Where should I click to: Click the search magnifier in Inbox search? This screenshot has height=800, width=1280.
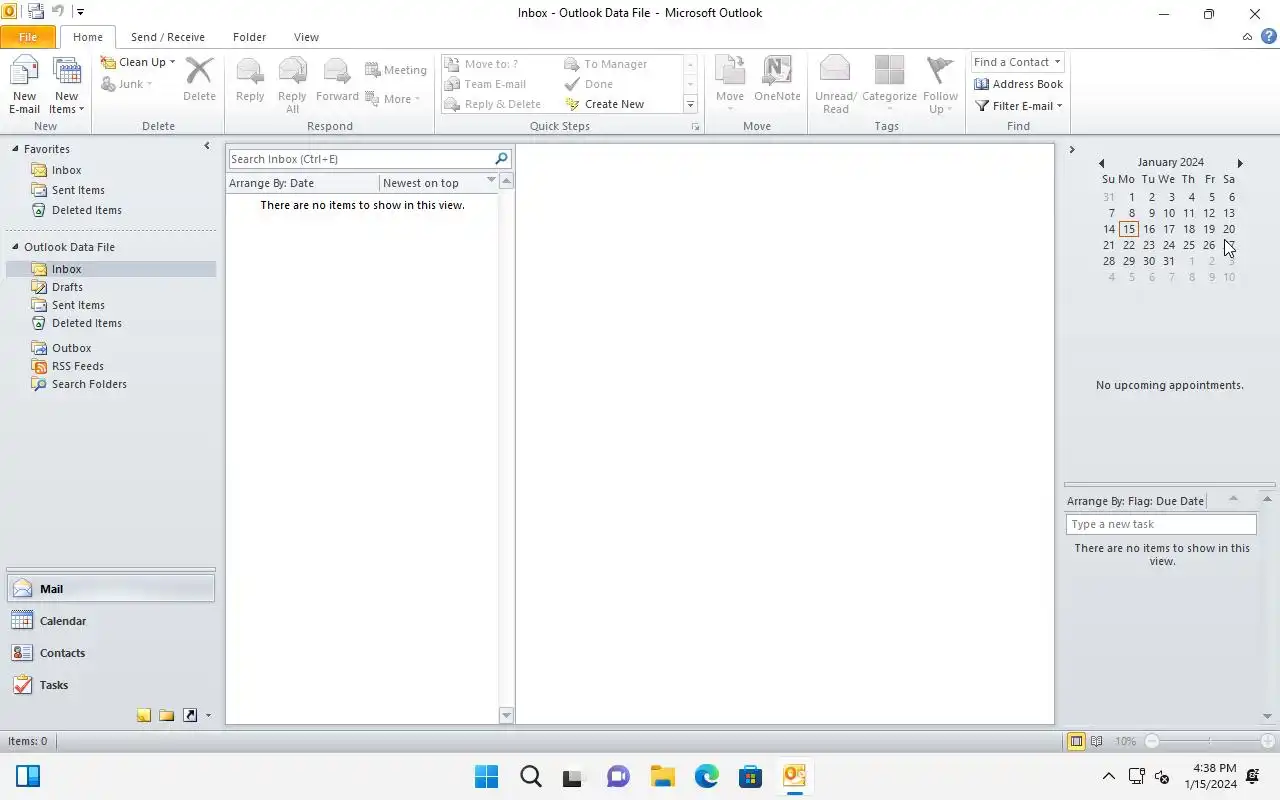(x=502, y=159)
